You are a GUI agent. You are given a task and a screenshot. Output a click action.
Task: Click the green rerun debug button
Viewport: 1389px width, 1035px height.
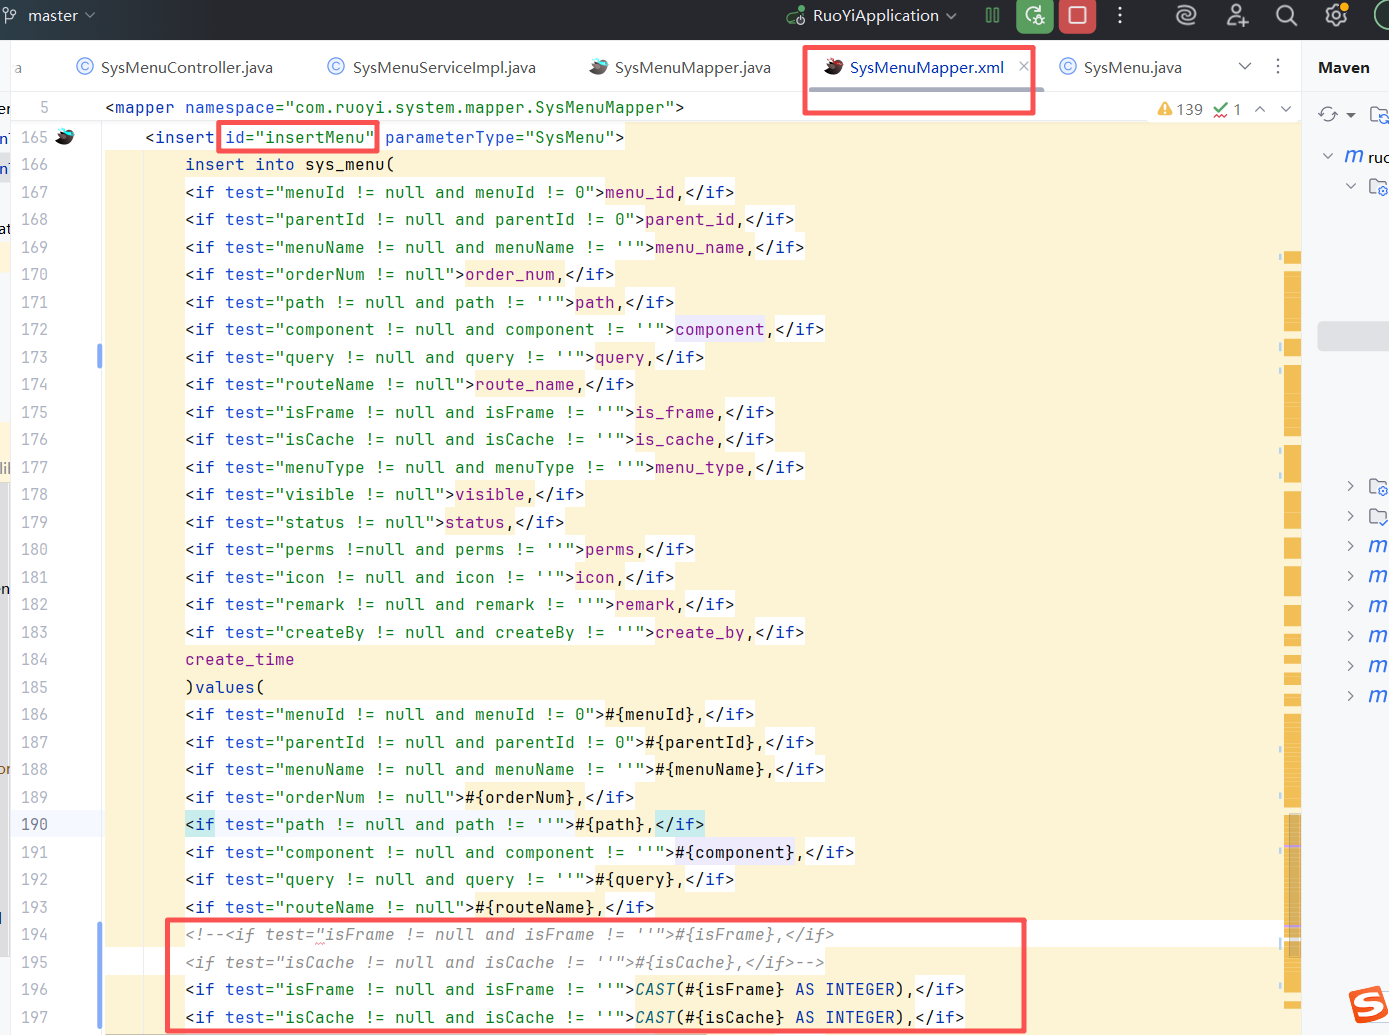coord(1035,15)
